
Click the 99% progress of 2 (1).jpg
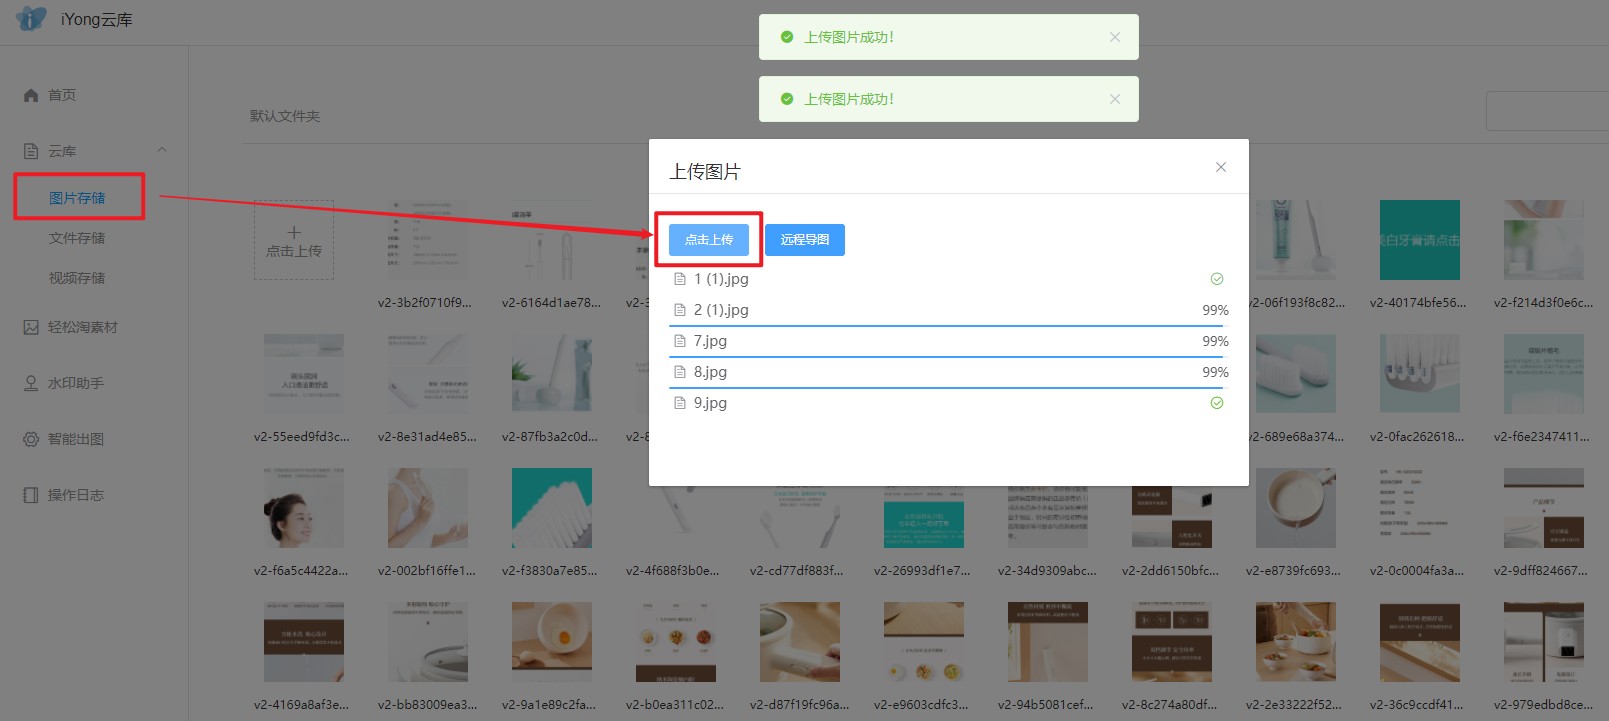(1215, 310)
